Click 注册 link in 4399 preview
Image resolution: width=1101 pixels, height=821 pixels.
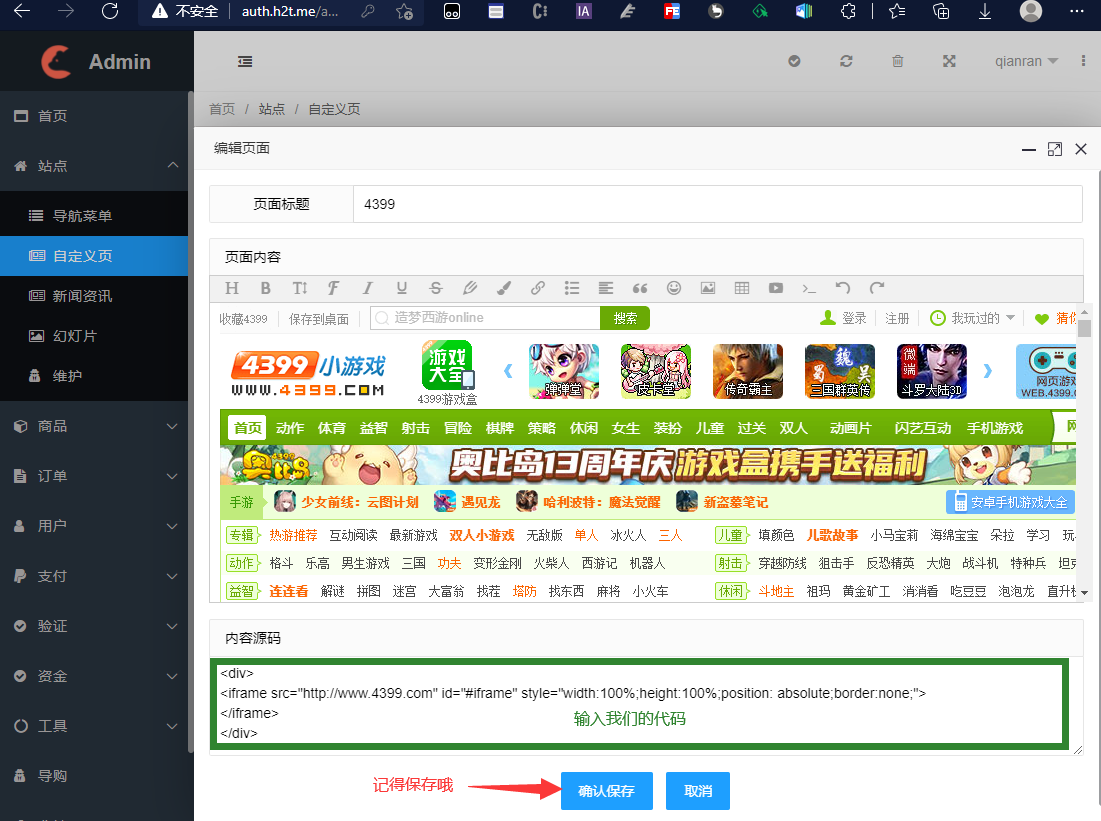897,318
